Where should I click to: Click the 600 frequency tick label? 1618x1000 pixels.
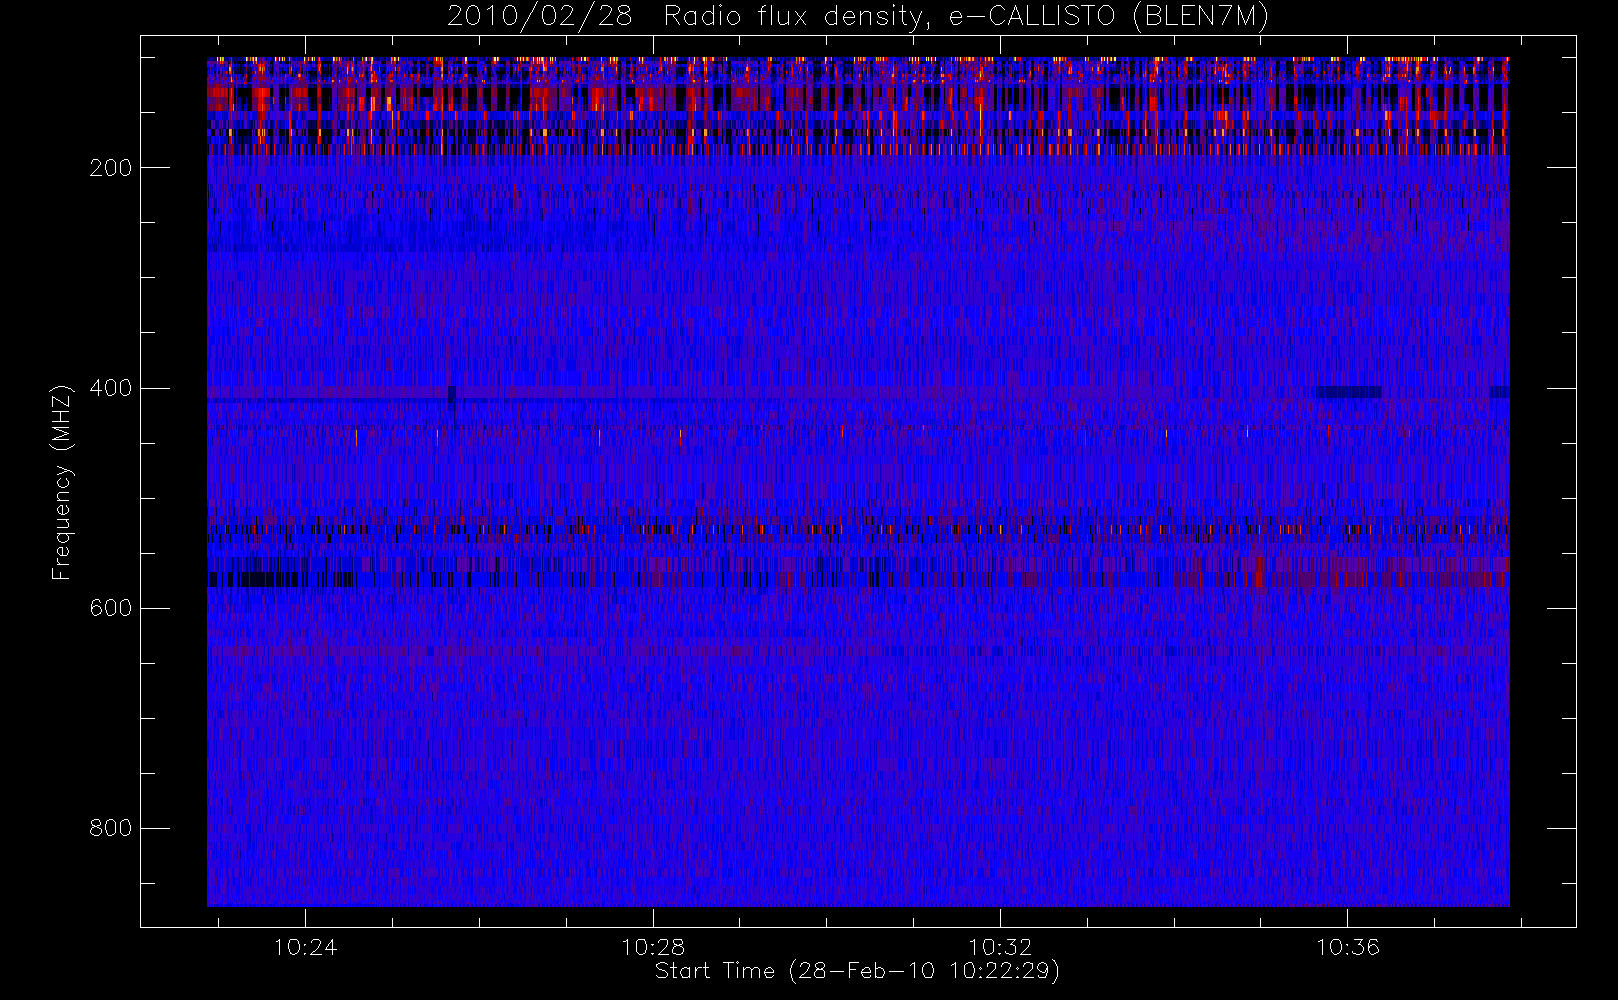tap(111, 608)
